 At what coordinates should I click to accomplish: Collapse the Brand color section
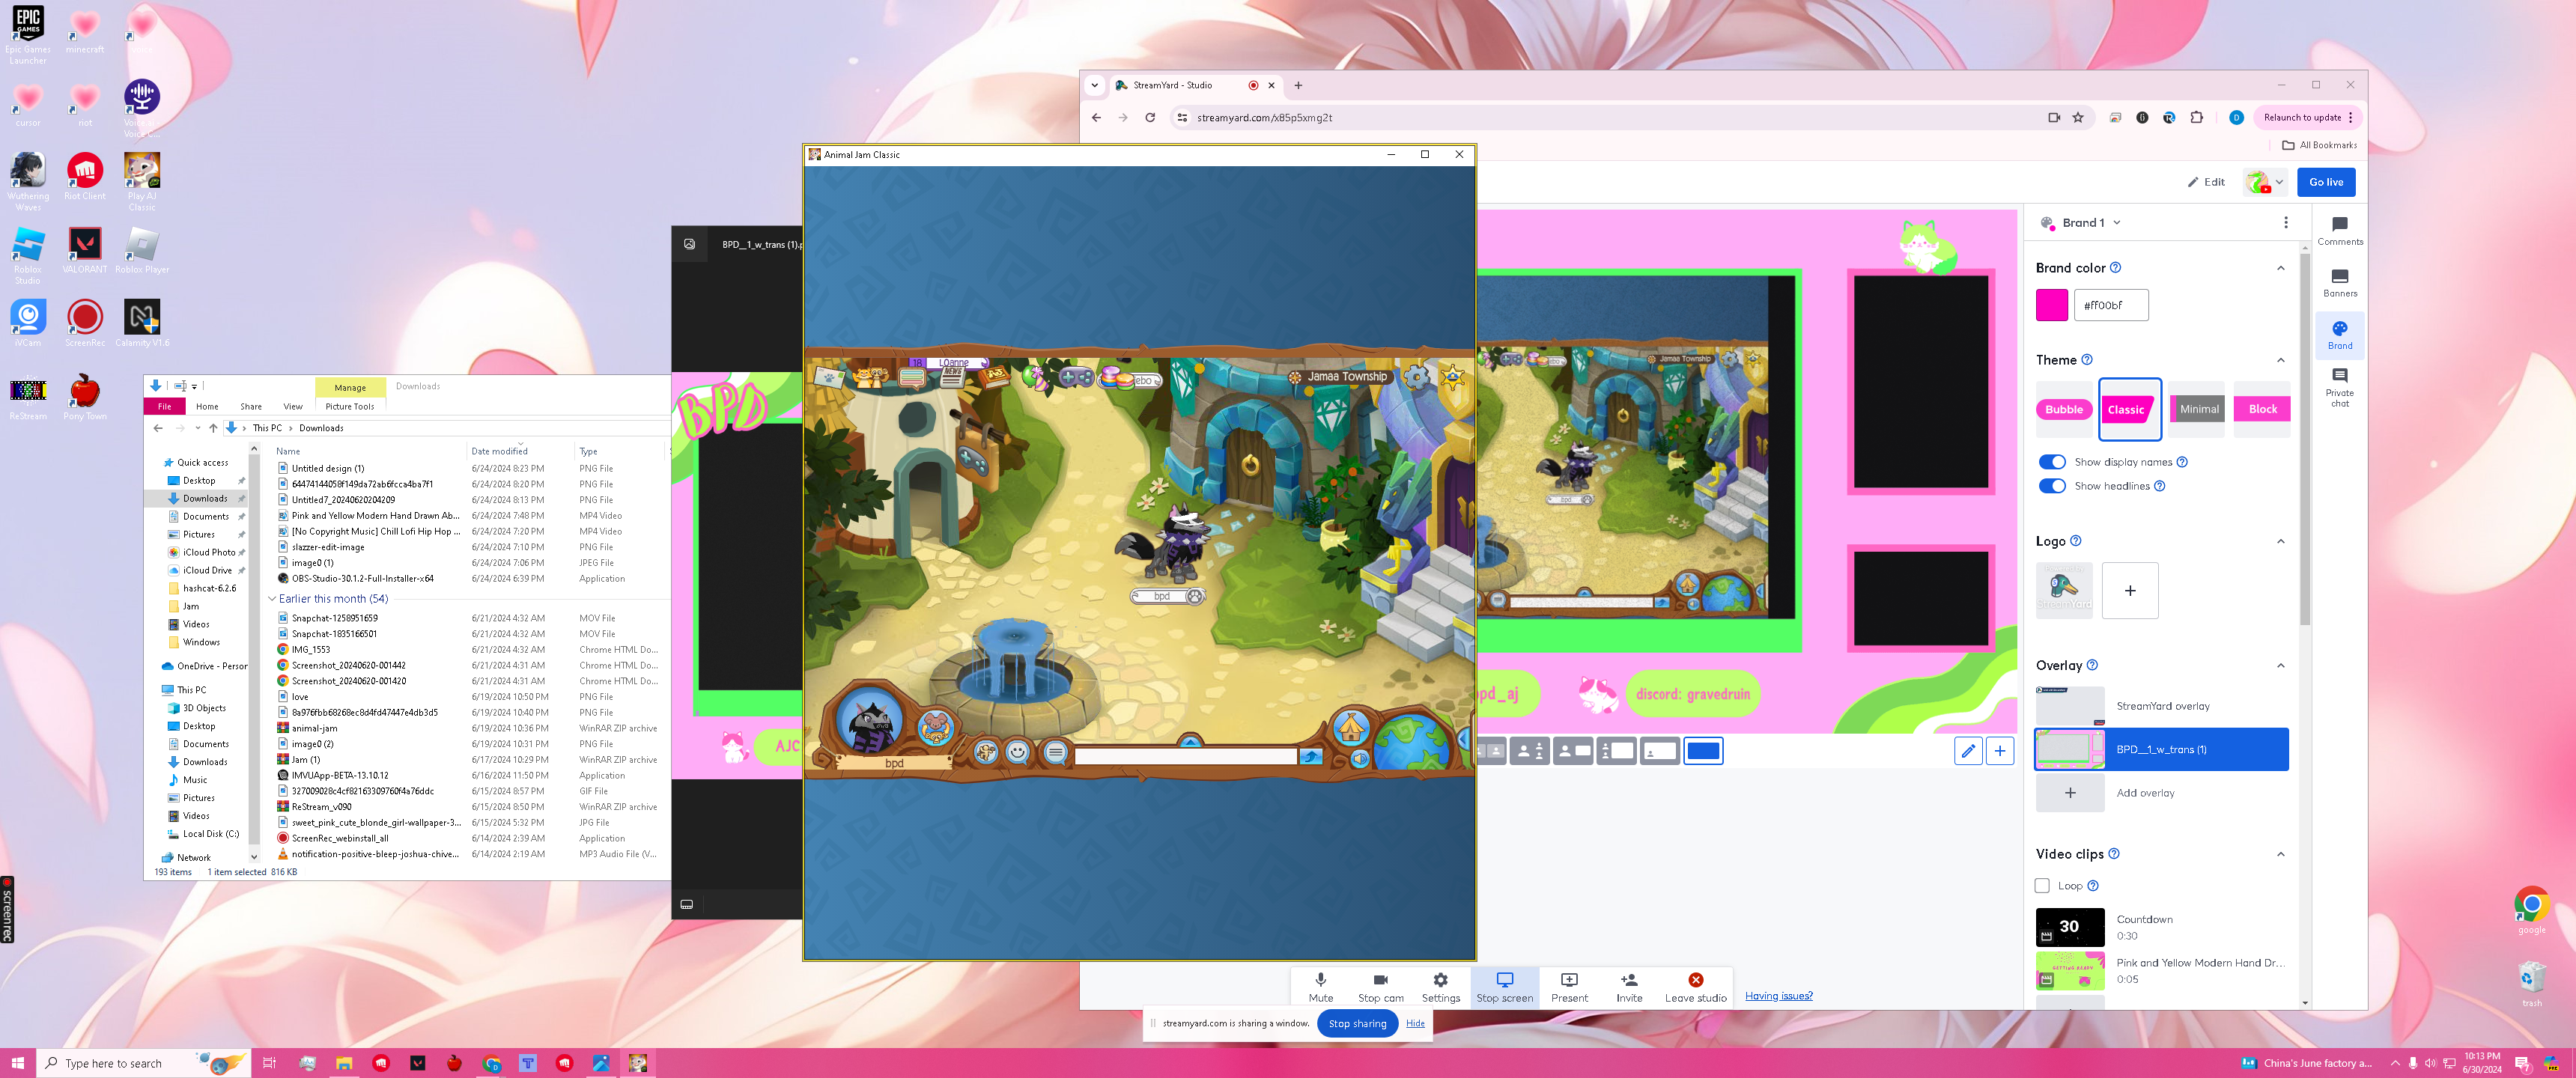tap(2280, 268)
